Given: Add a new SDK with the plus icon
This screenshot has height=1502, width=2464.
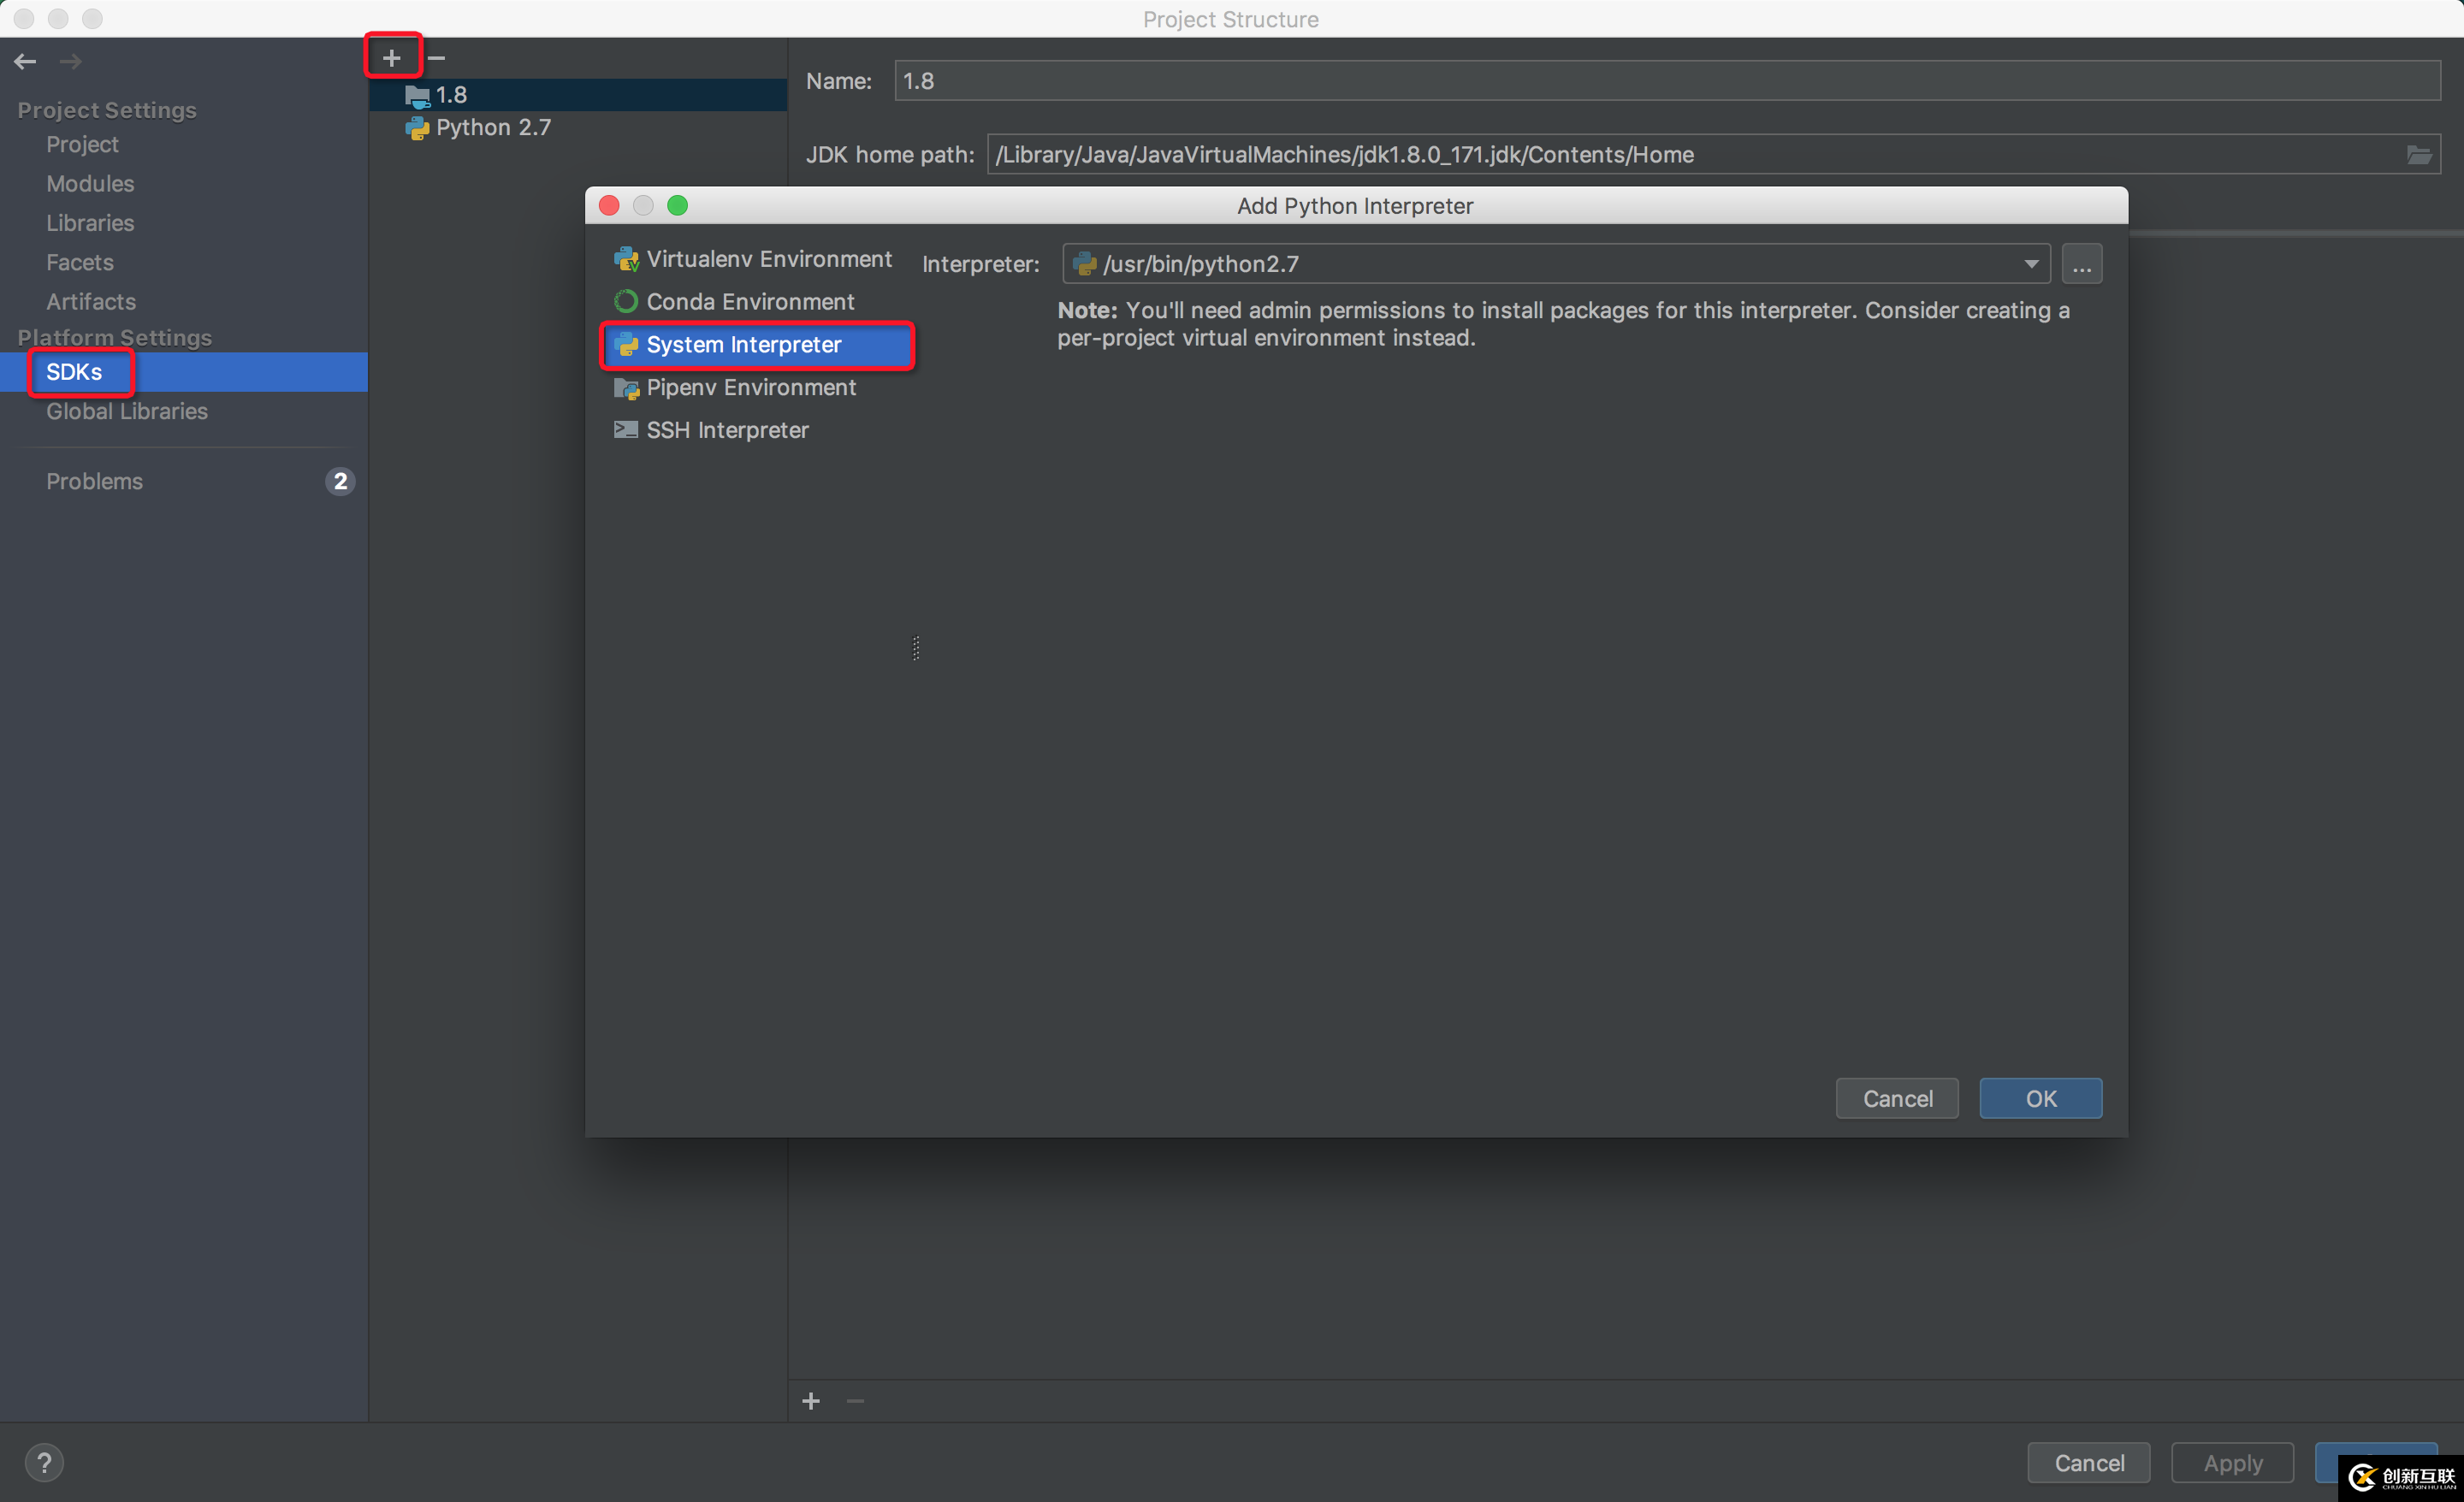Looking at the screenshot, I should click(x=391, y=56).
